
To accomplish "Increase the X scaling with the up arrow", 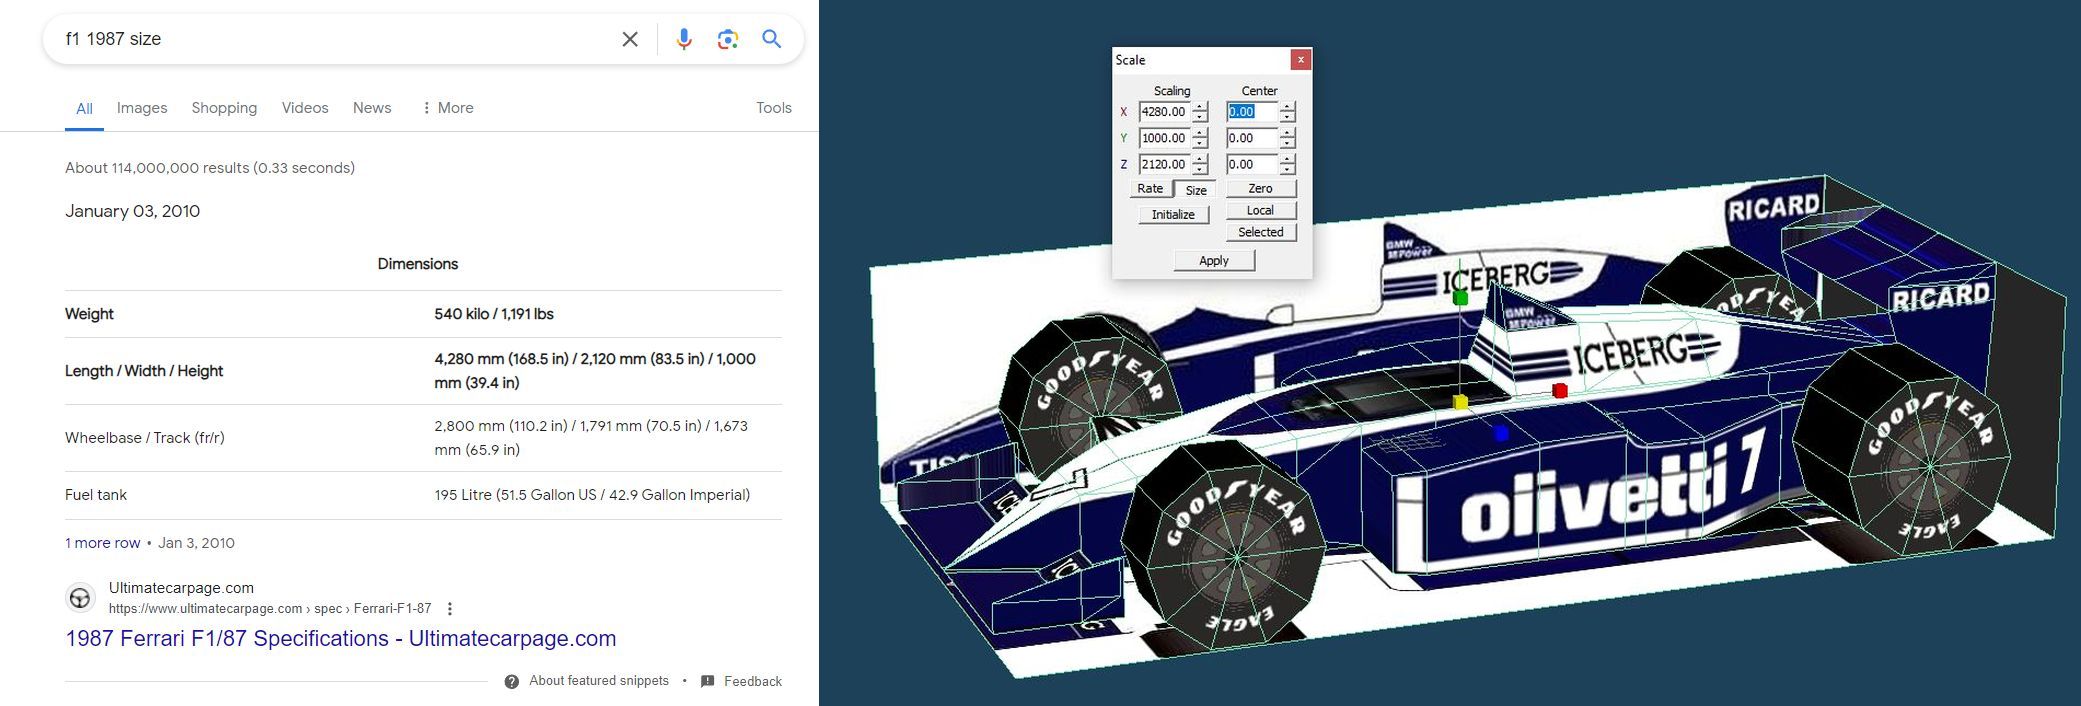I will pyautogui.click(x=1200, y=107).
